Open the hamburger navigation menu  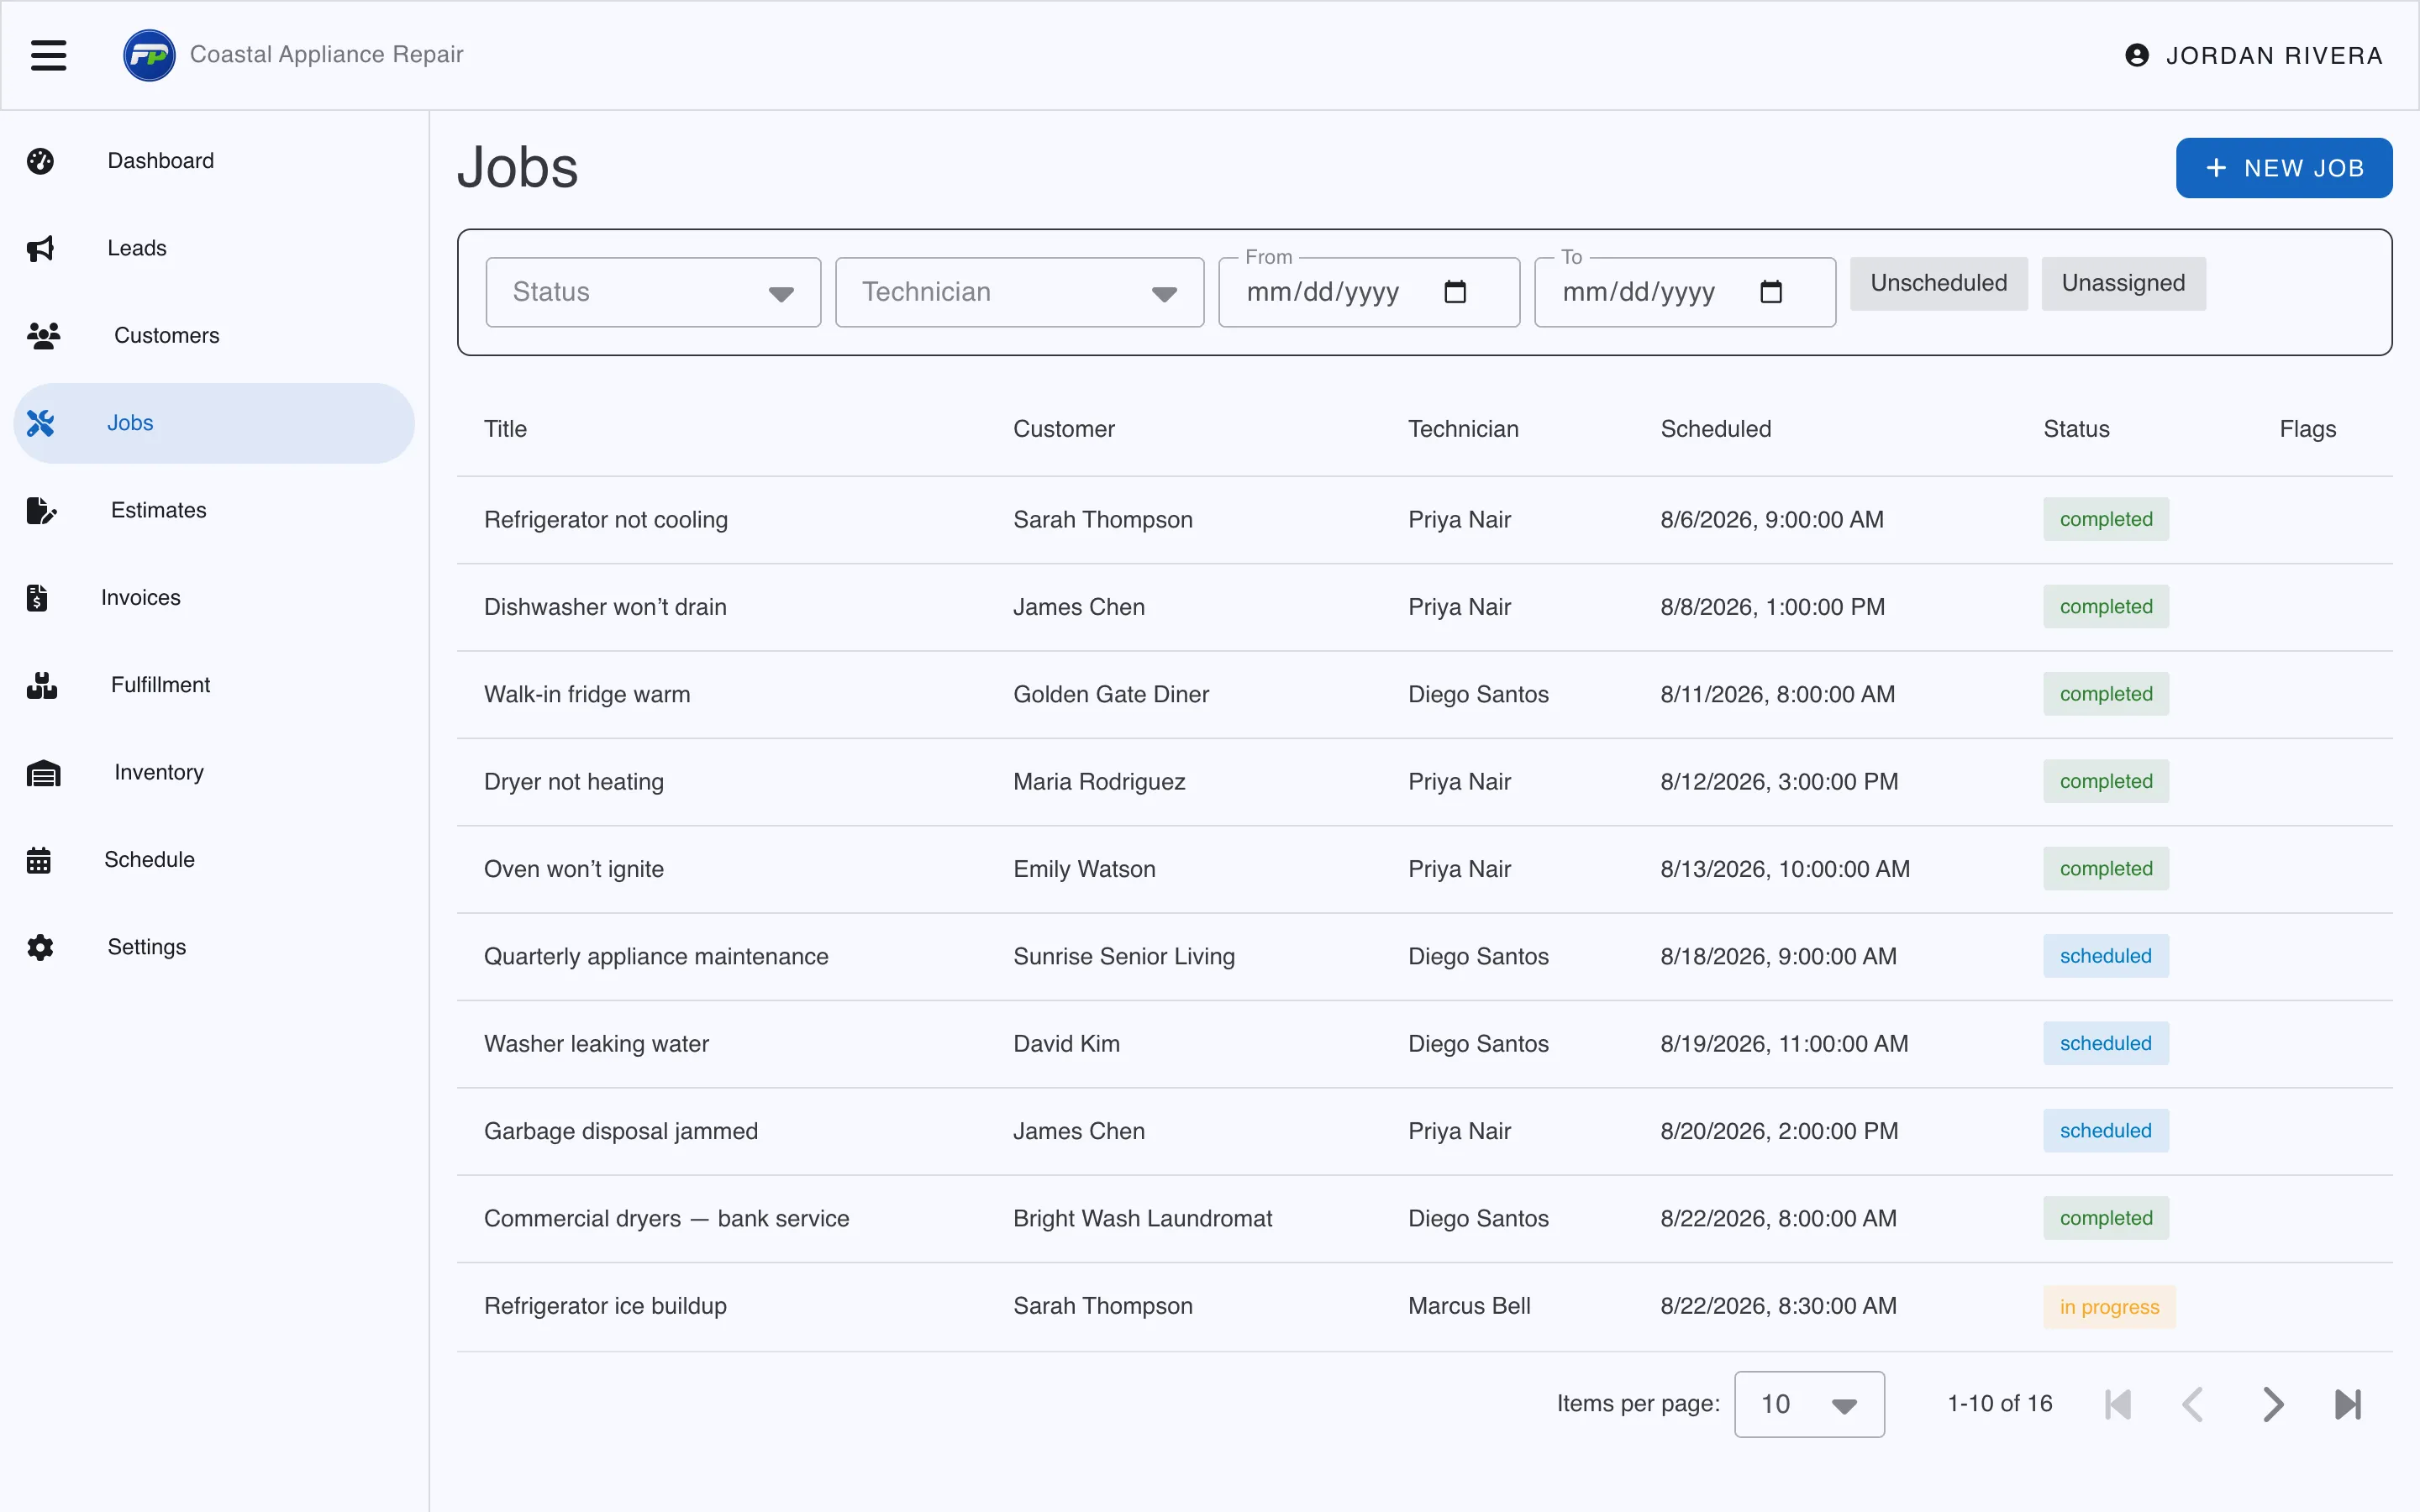point(48,55)
